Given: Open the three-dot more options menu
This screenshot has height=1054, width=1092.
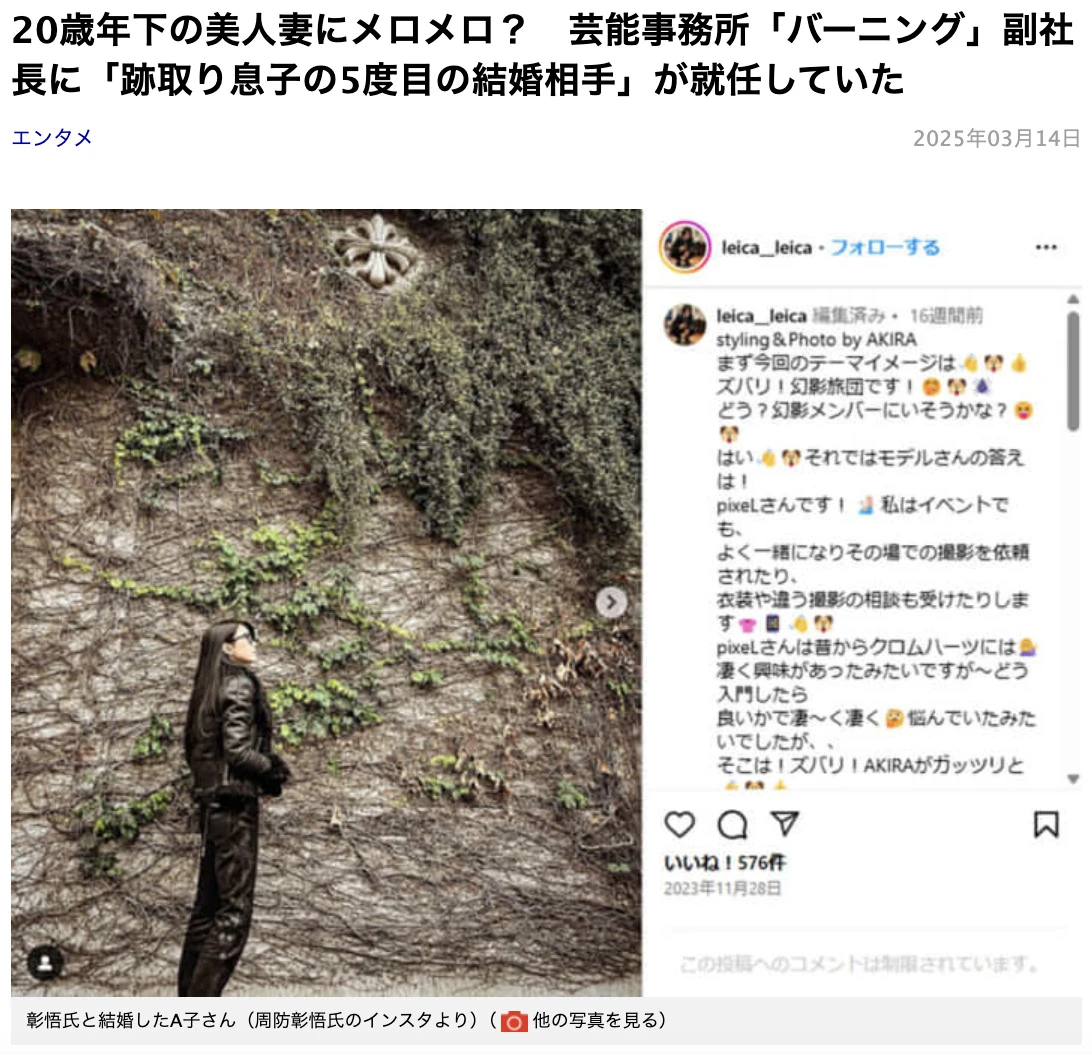Looking at the screenshot, I should tap(1046, 247).
